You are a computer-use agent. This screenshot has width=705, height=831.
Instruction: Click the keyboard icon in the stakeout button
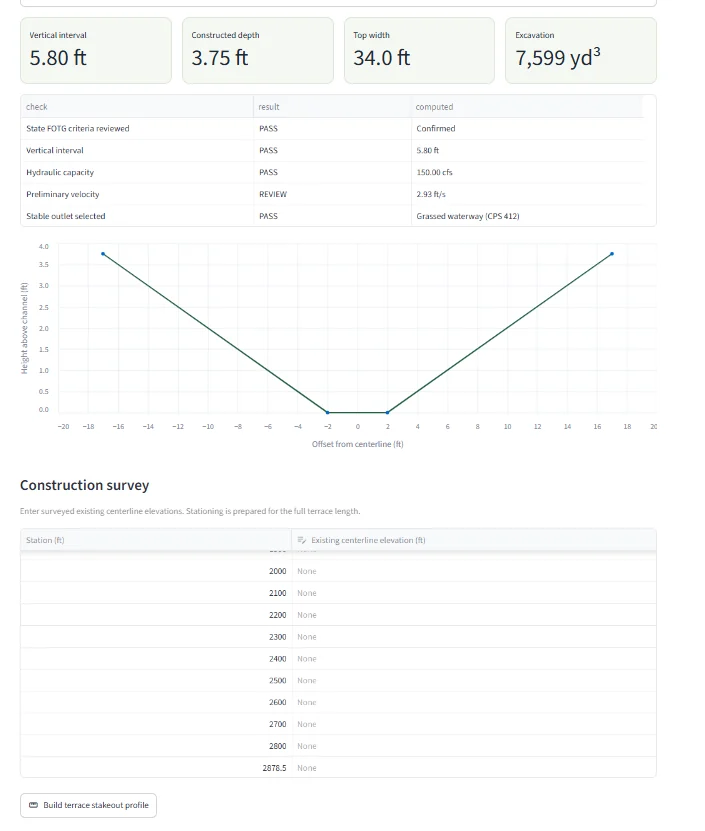[33, 805]
